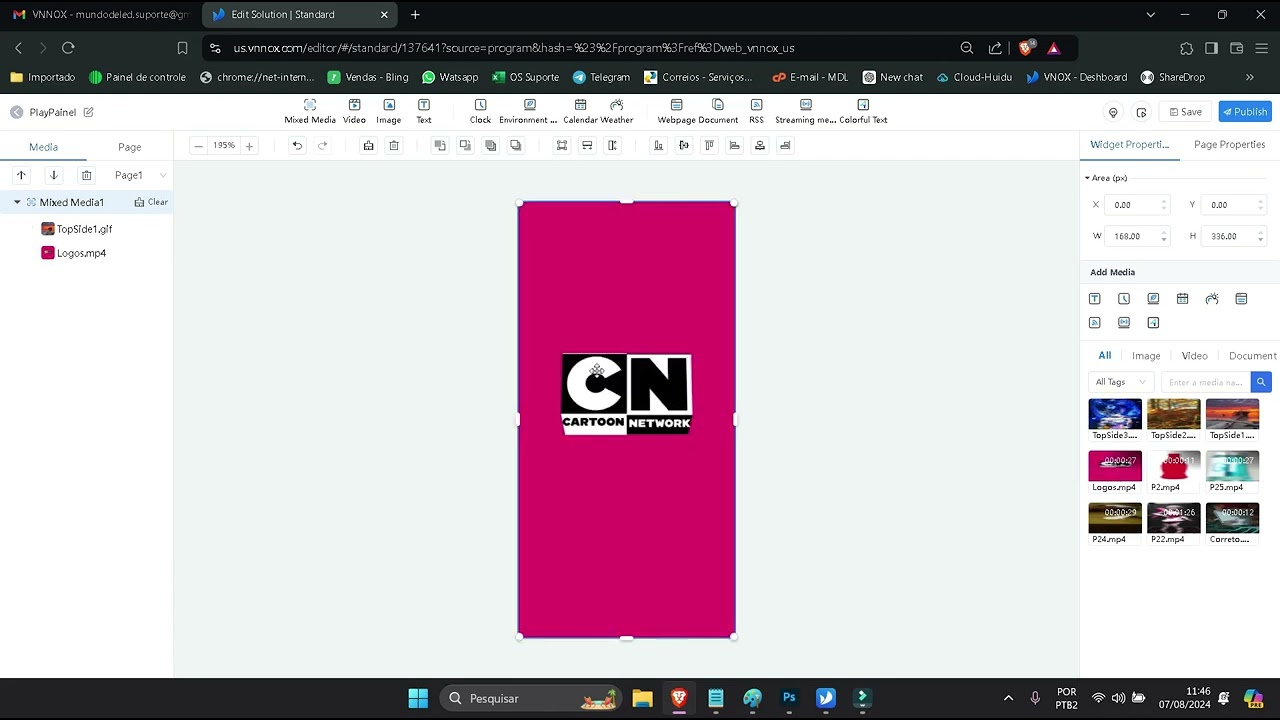This screenshot has width=1280, height=720.
Task: Move Mixed Media1 up in the list
Action: pyautogui.click(x=21, y=175)
